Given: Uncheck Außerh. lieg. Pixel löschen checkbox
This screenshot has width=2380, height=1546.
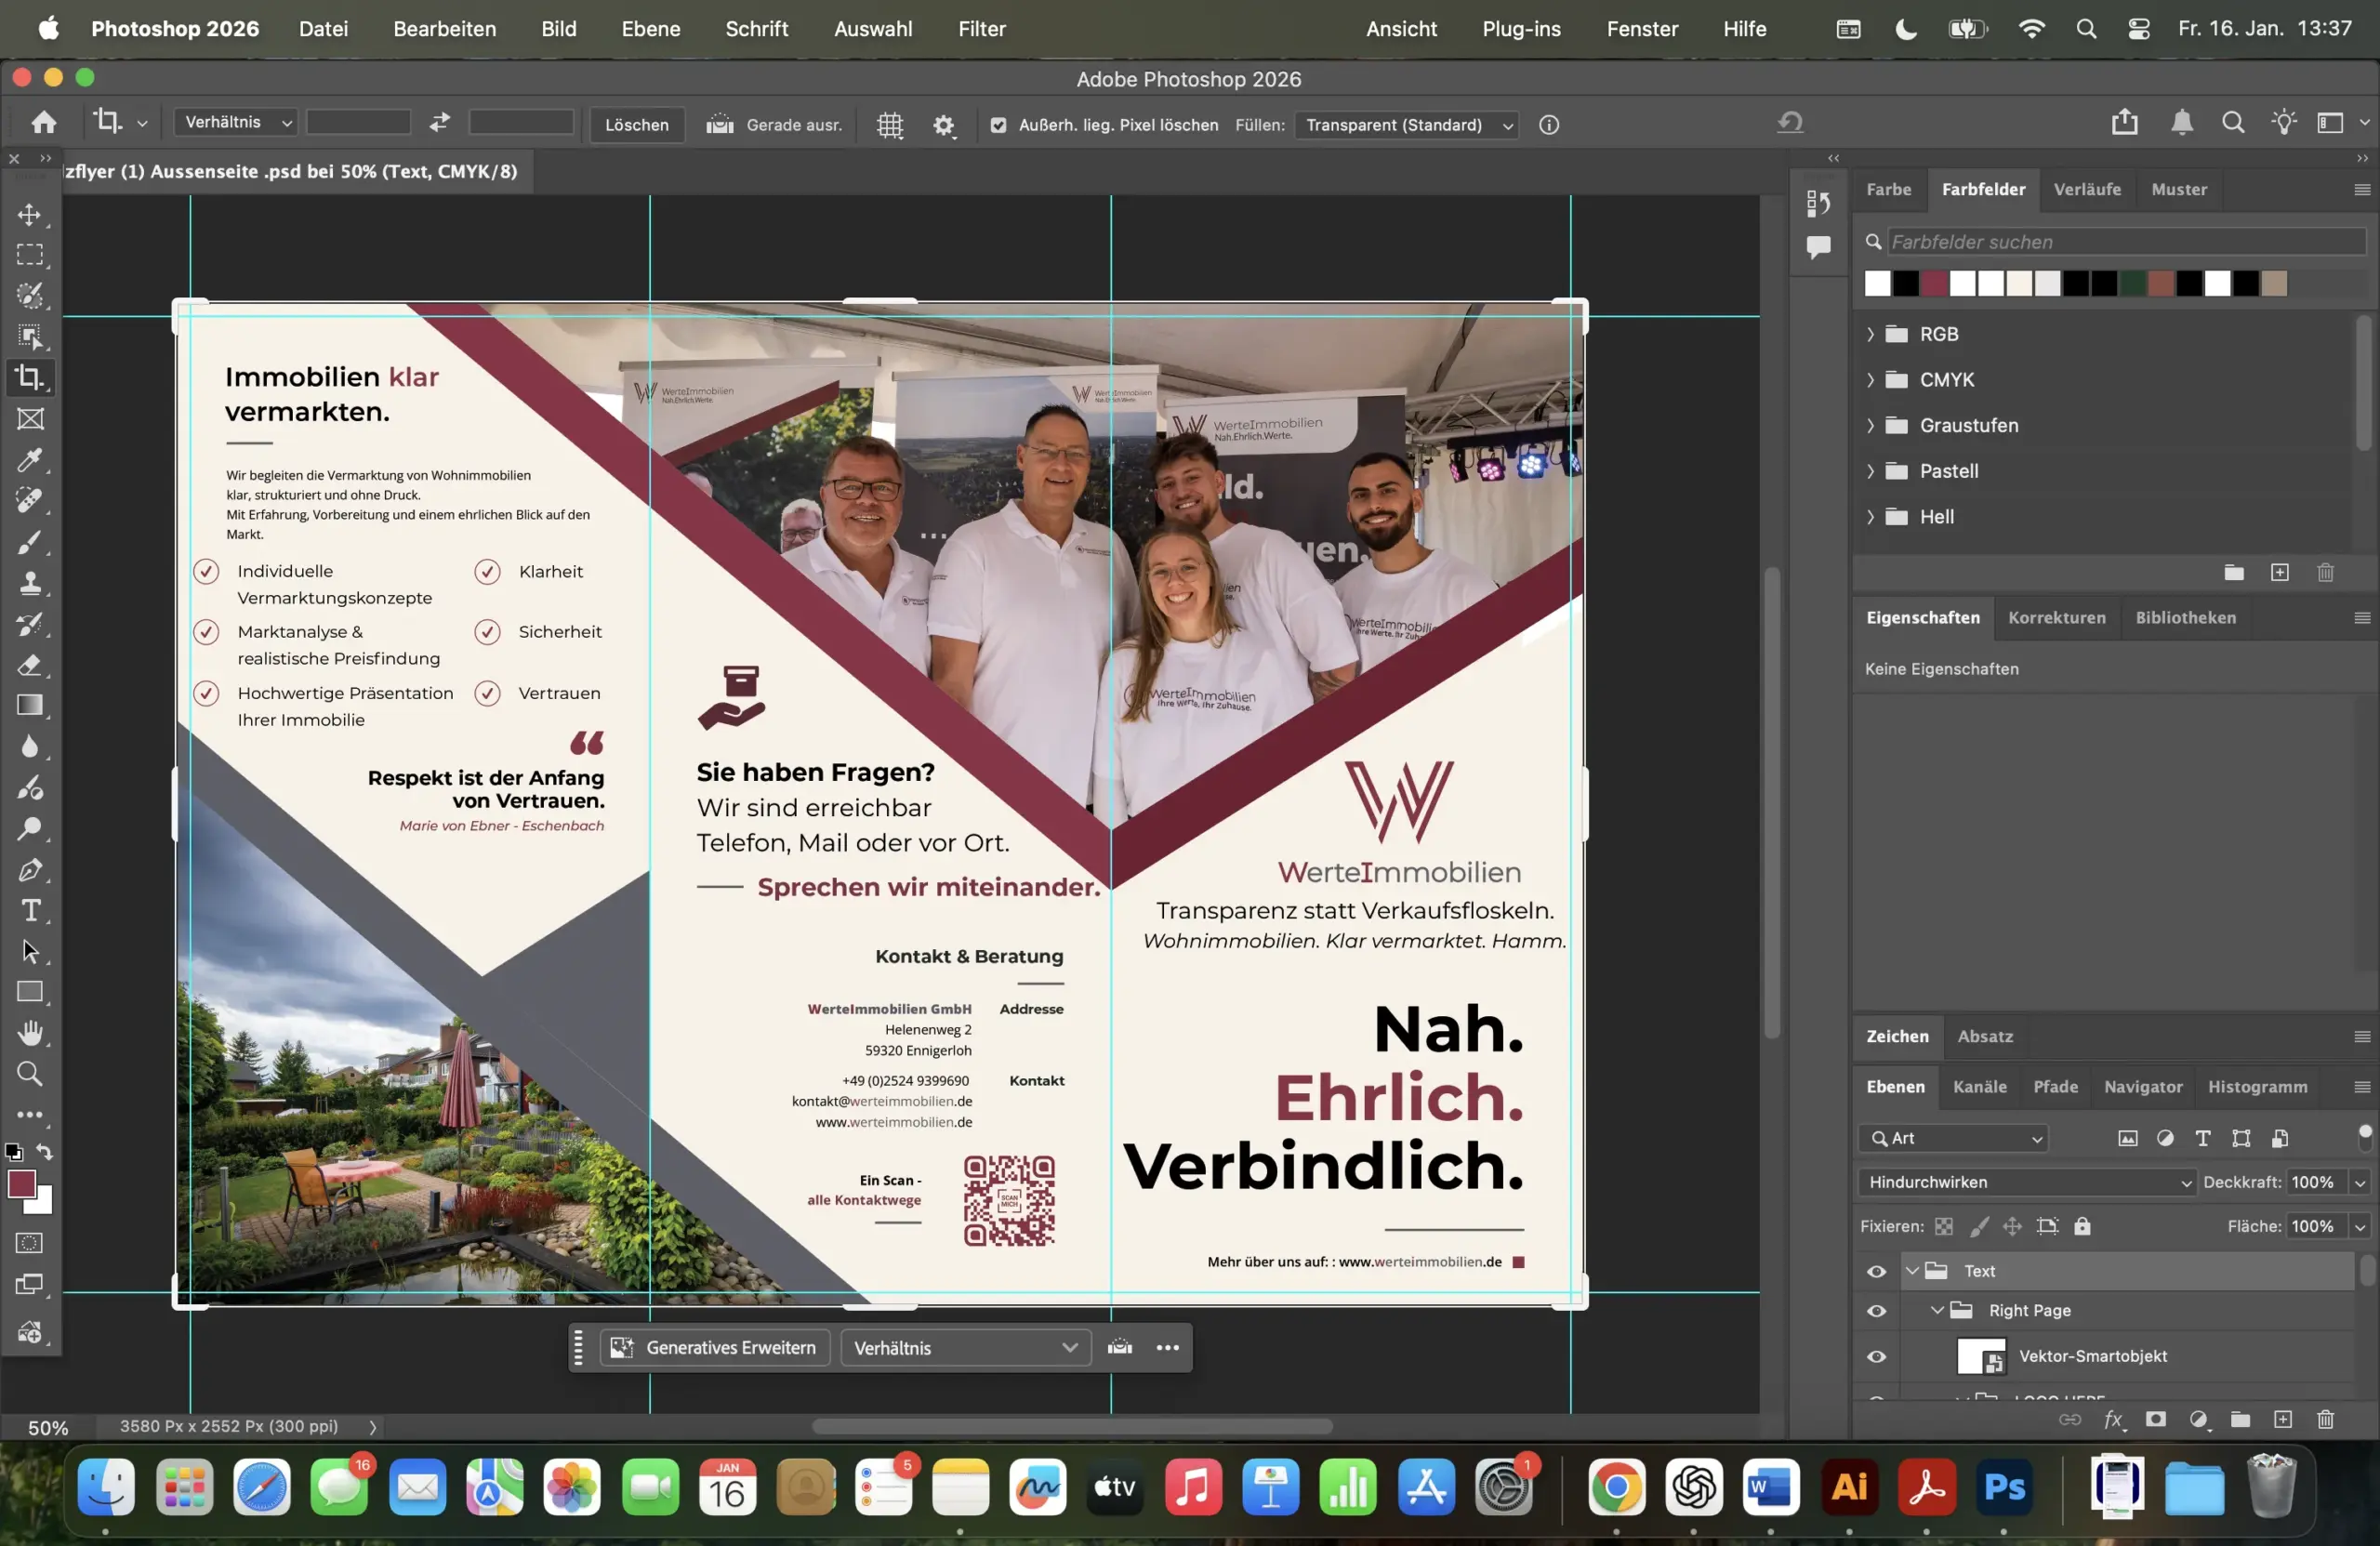Looking at the screenshot, I should (x=998, y=125).
